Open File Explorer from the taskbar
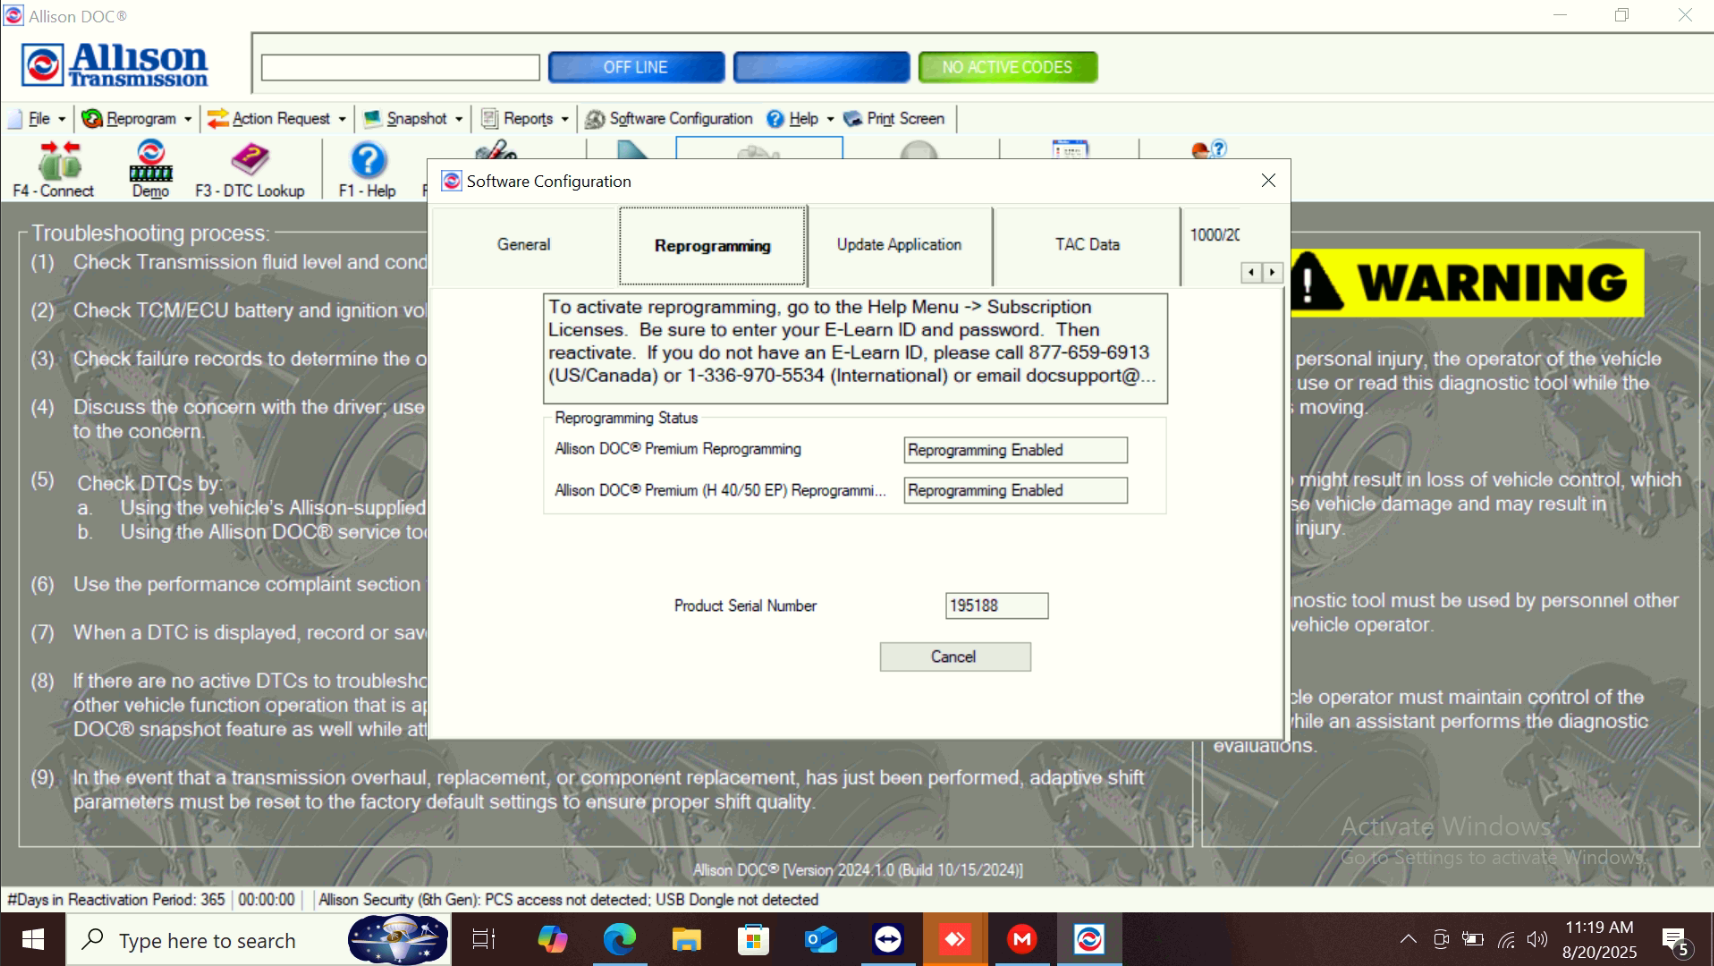The width and height of the screenshot is (1714, 966). (x=686, y=940)
